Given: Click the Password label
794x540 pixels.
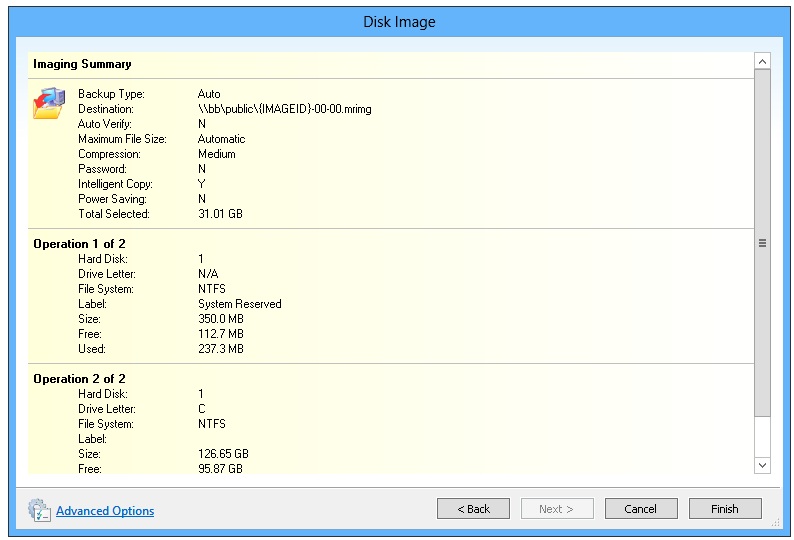Looking at the screenshot, I should pos(102,169).
